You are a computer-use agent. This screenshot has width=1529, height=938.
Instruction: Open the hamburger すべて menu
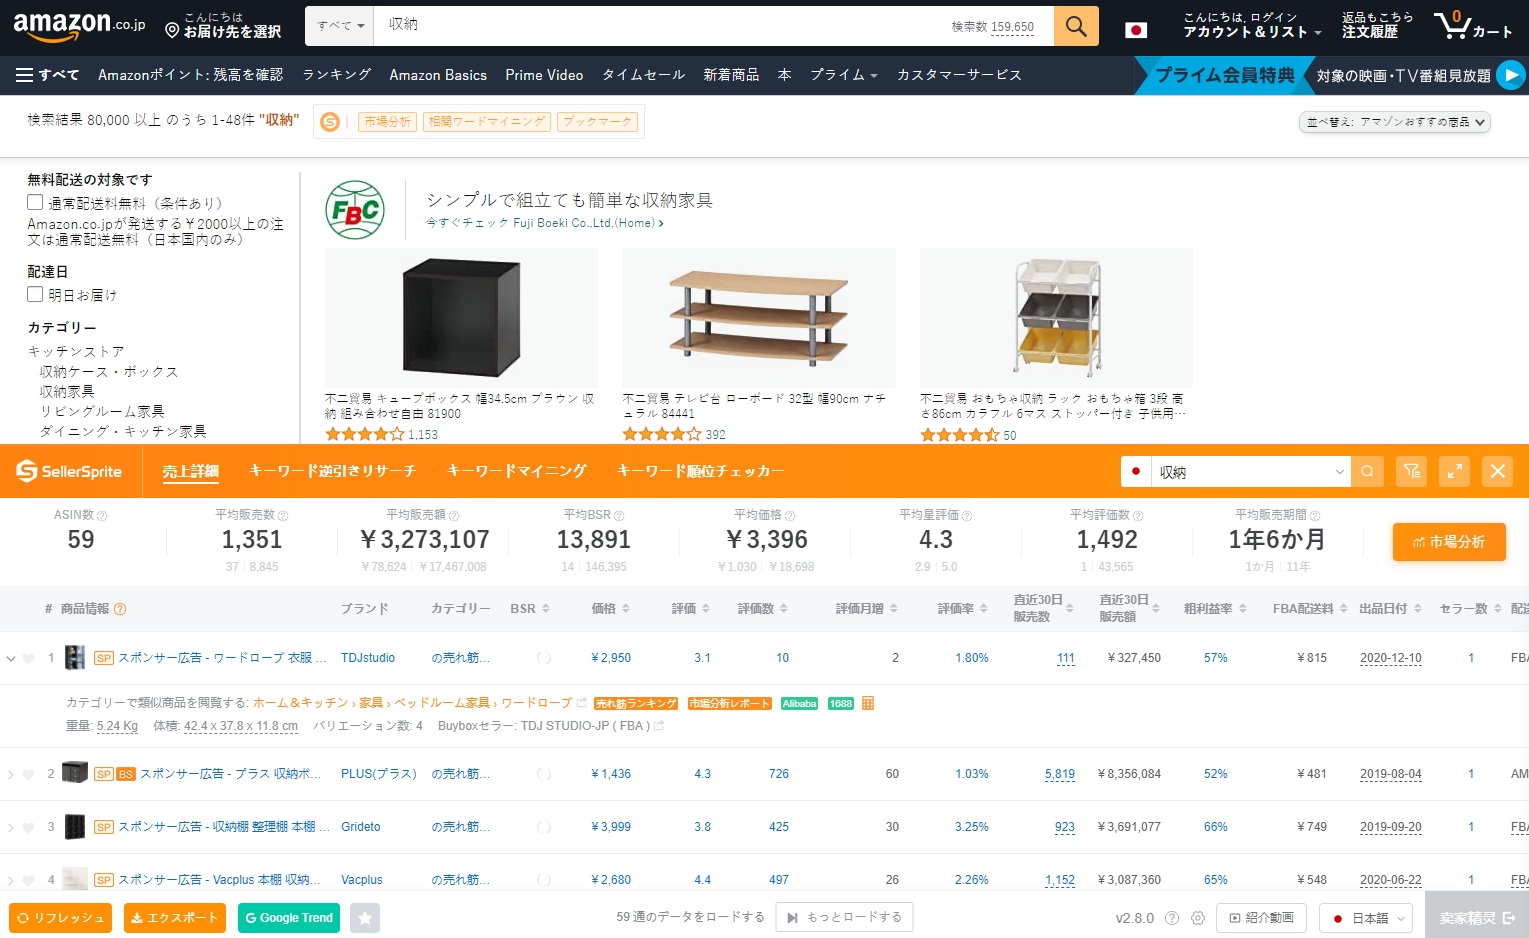tap(47, 75)
